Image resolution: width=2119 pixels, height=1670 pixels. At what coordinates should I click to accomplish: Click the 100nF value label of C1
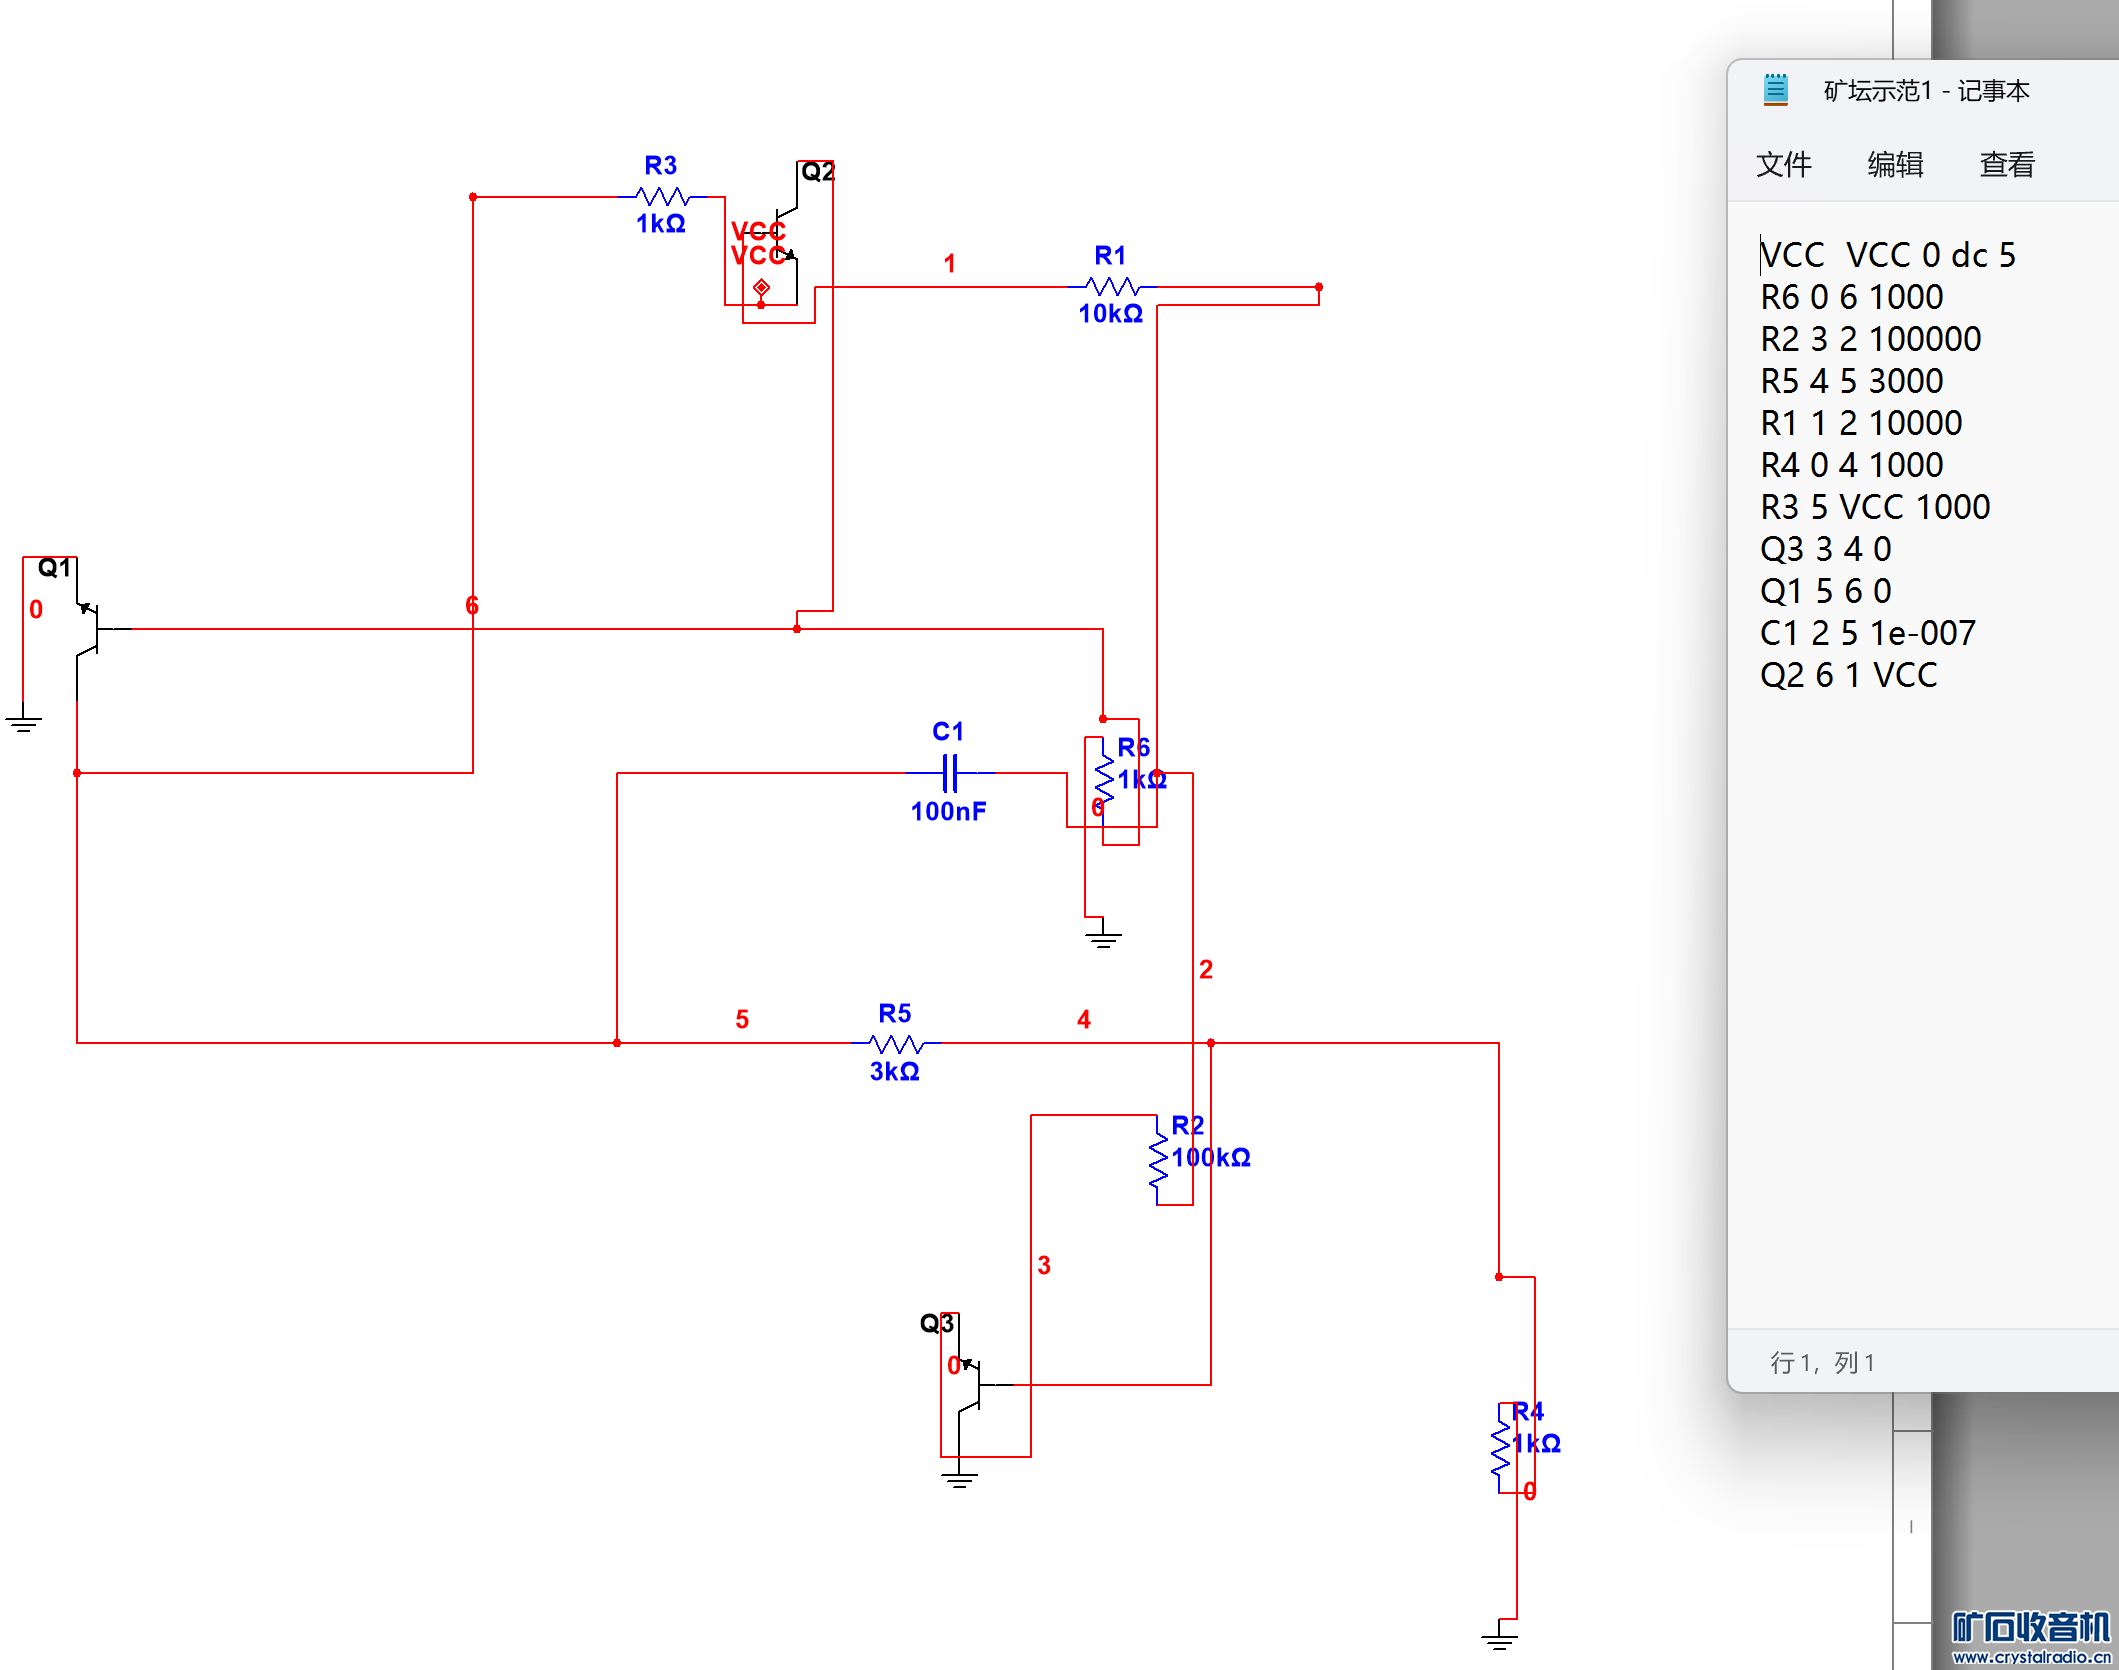(x=948, y=811)
